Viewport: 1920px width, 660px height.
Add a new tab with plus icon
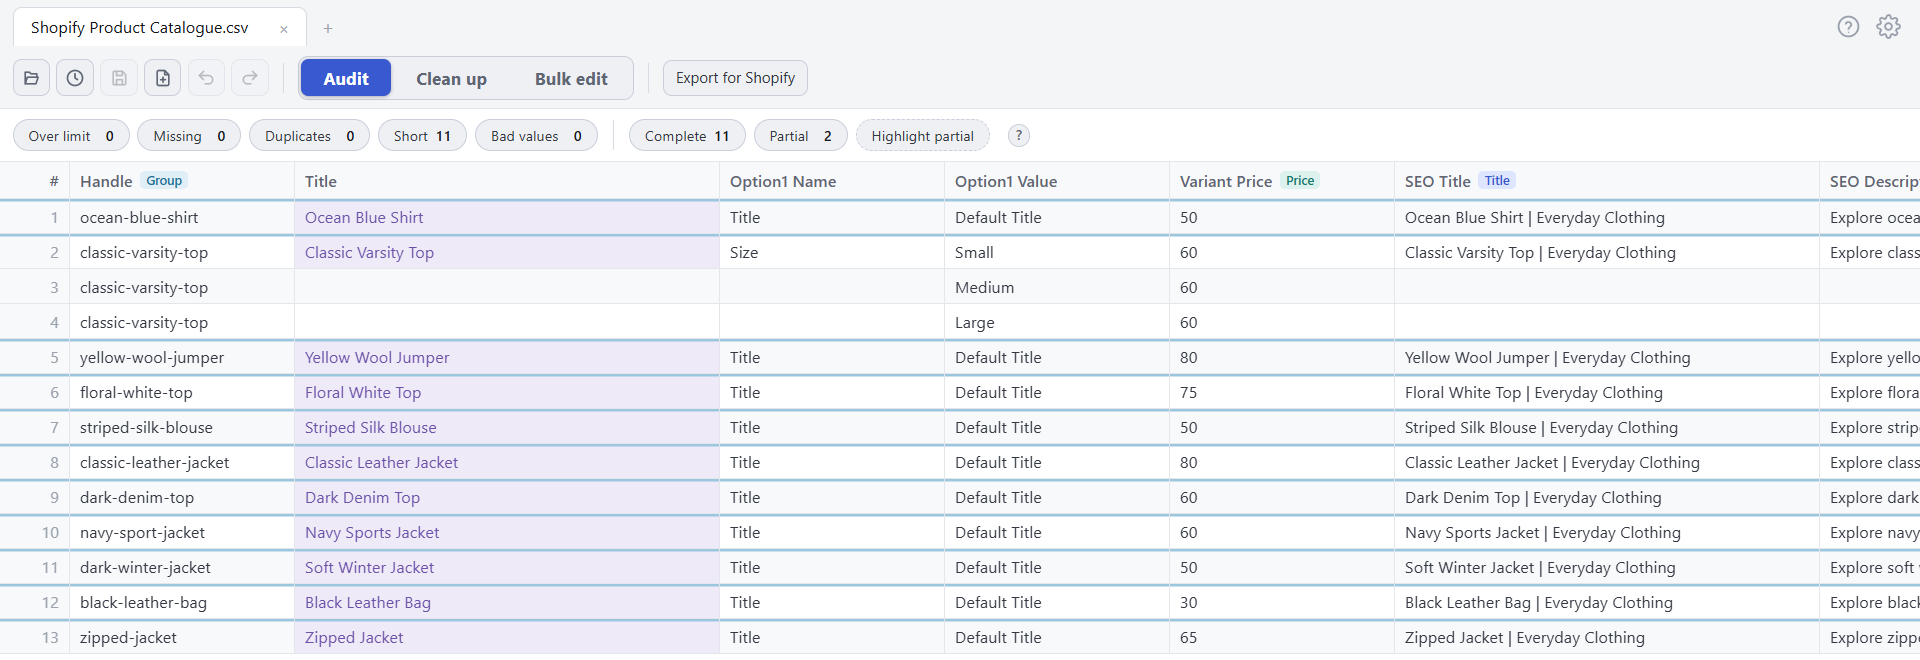[327, 28]
